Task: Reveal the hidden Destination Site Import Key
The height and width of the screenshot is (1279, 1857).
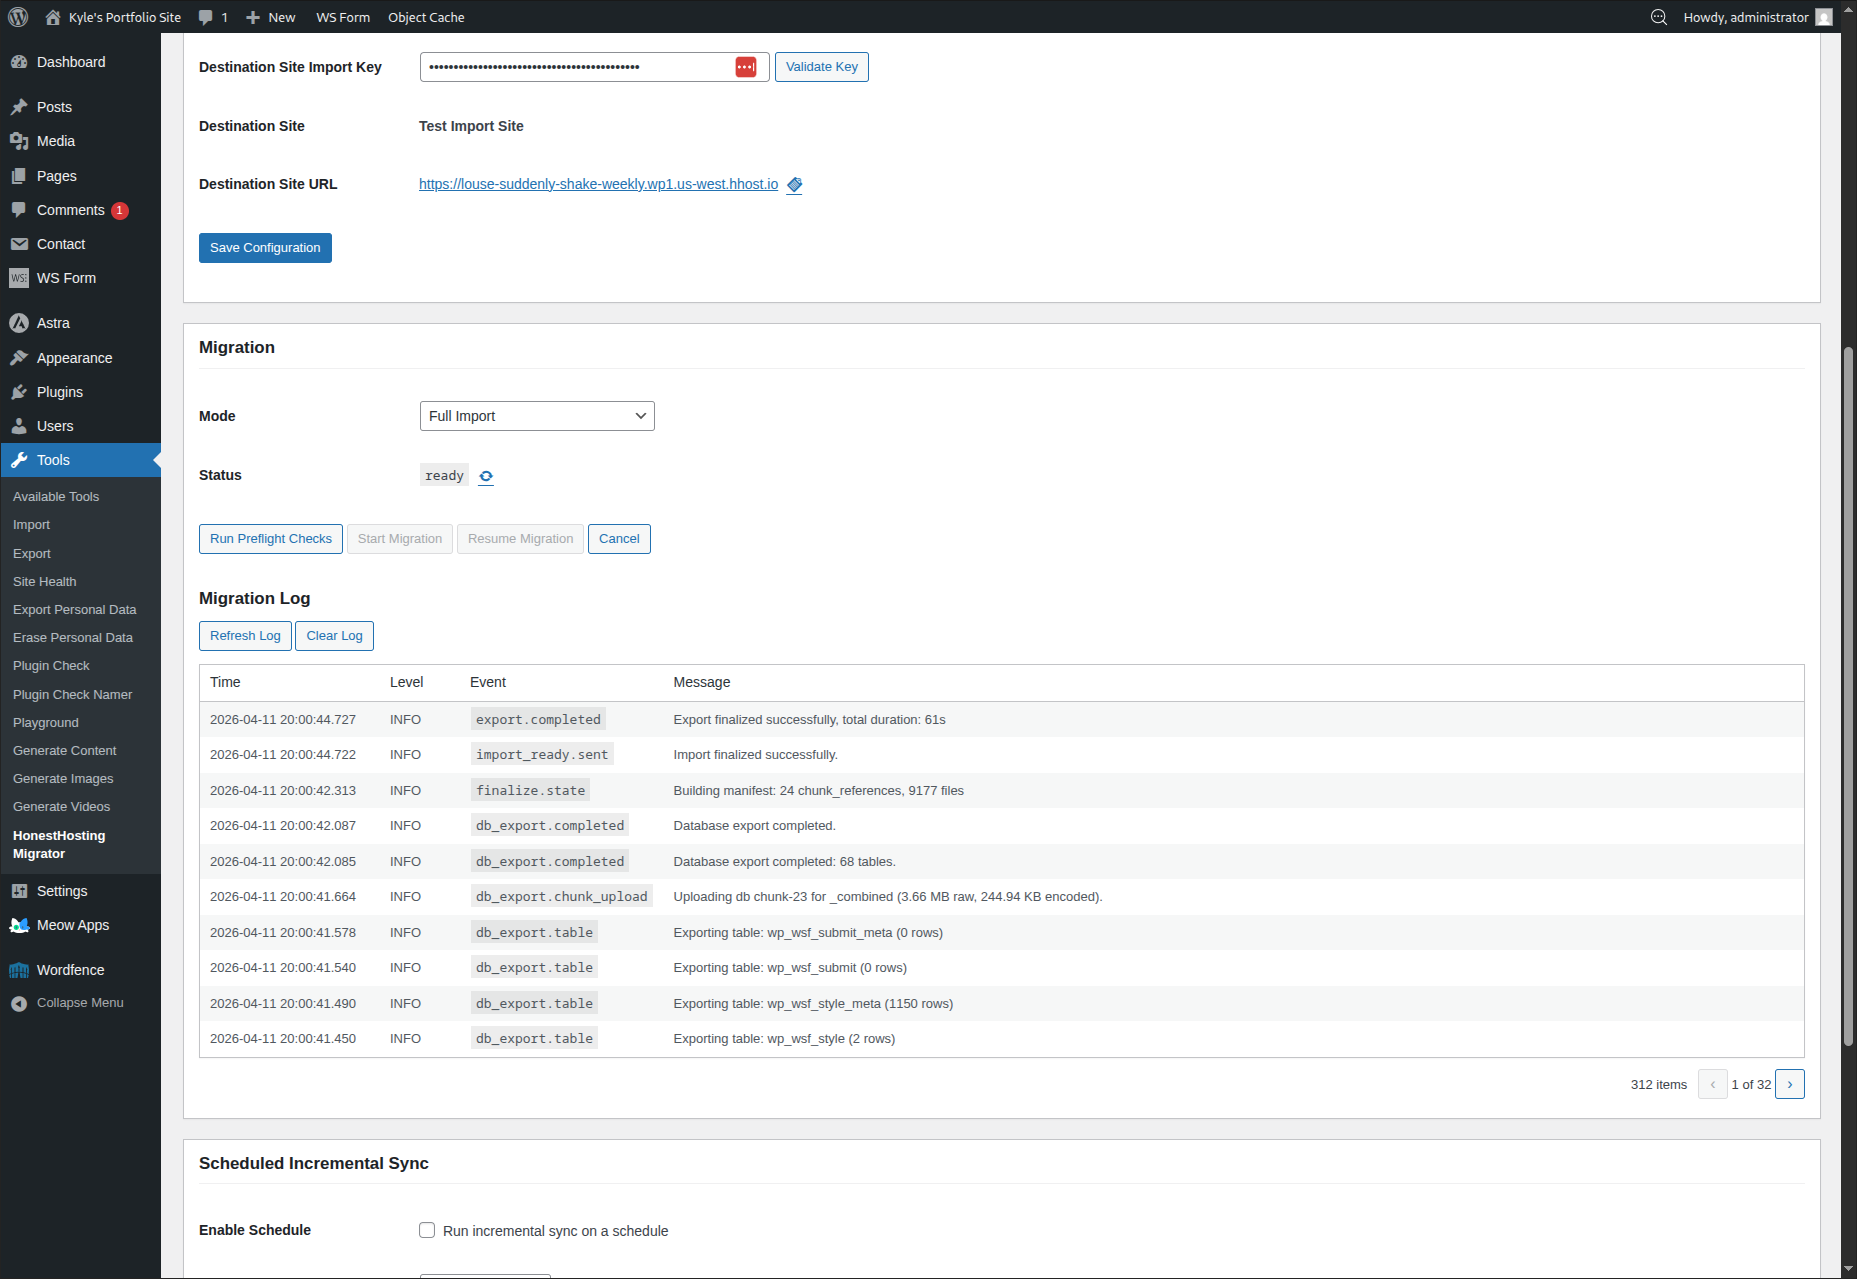Action: pyautogui.click(x=746, y=66)
